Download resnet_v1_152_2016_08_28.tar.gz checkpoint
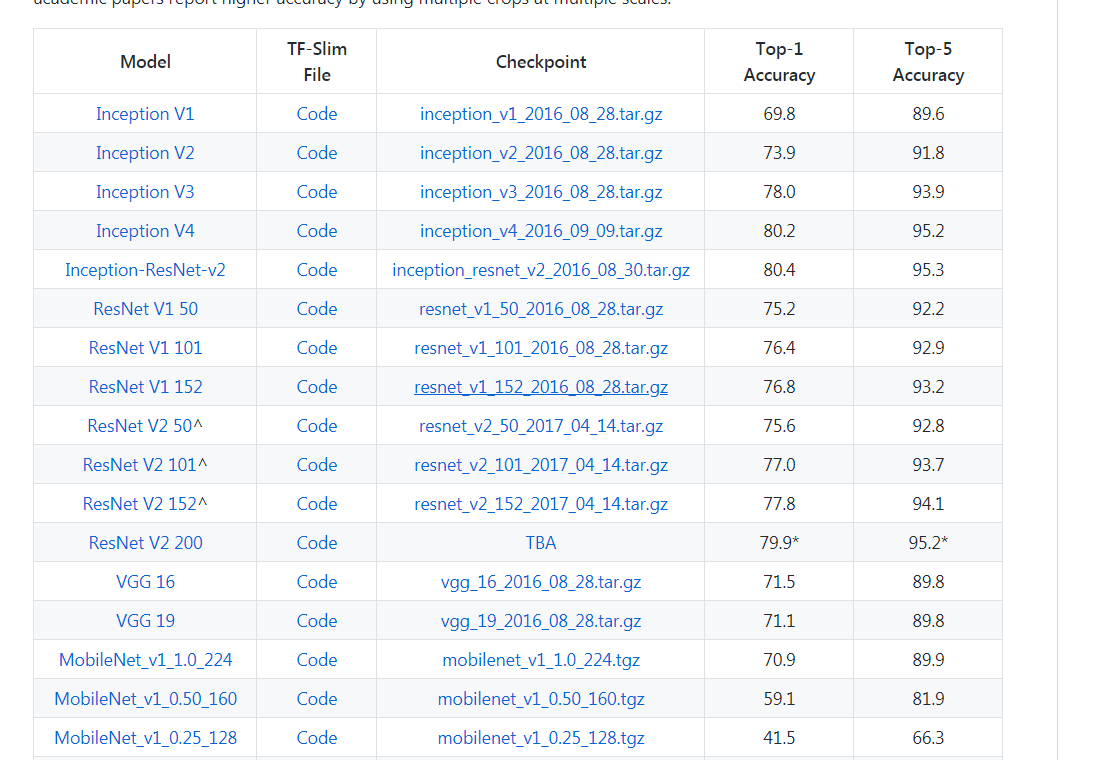Image resolution: width=1106 pixels, height=760 pixels. 541,386
